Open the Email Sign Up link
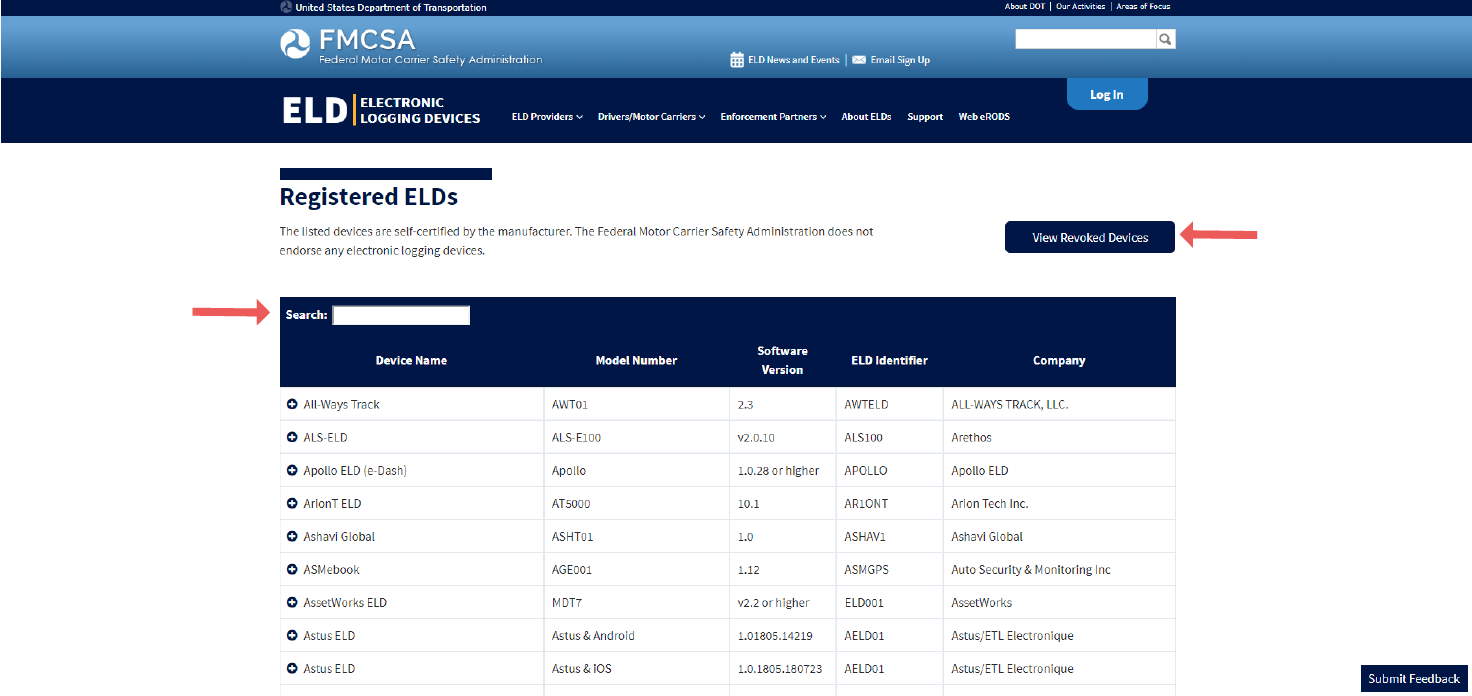The image size is (1472, 696). (900, 60)
